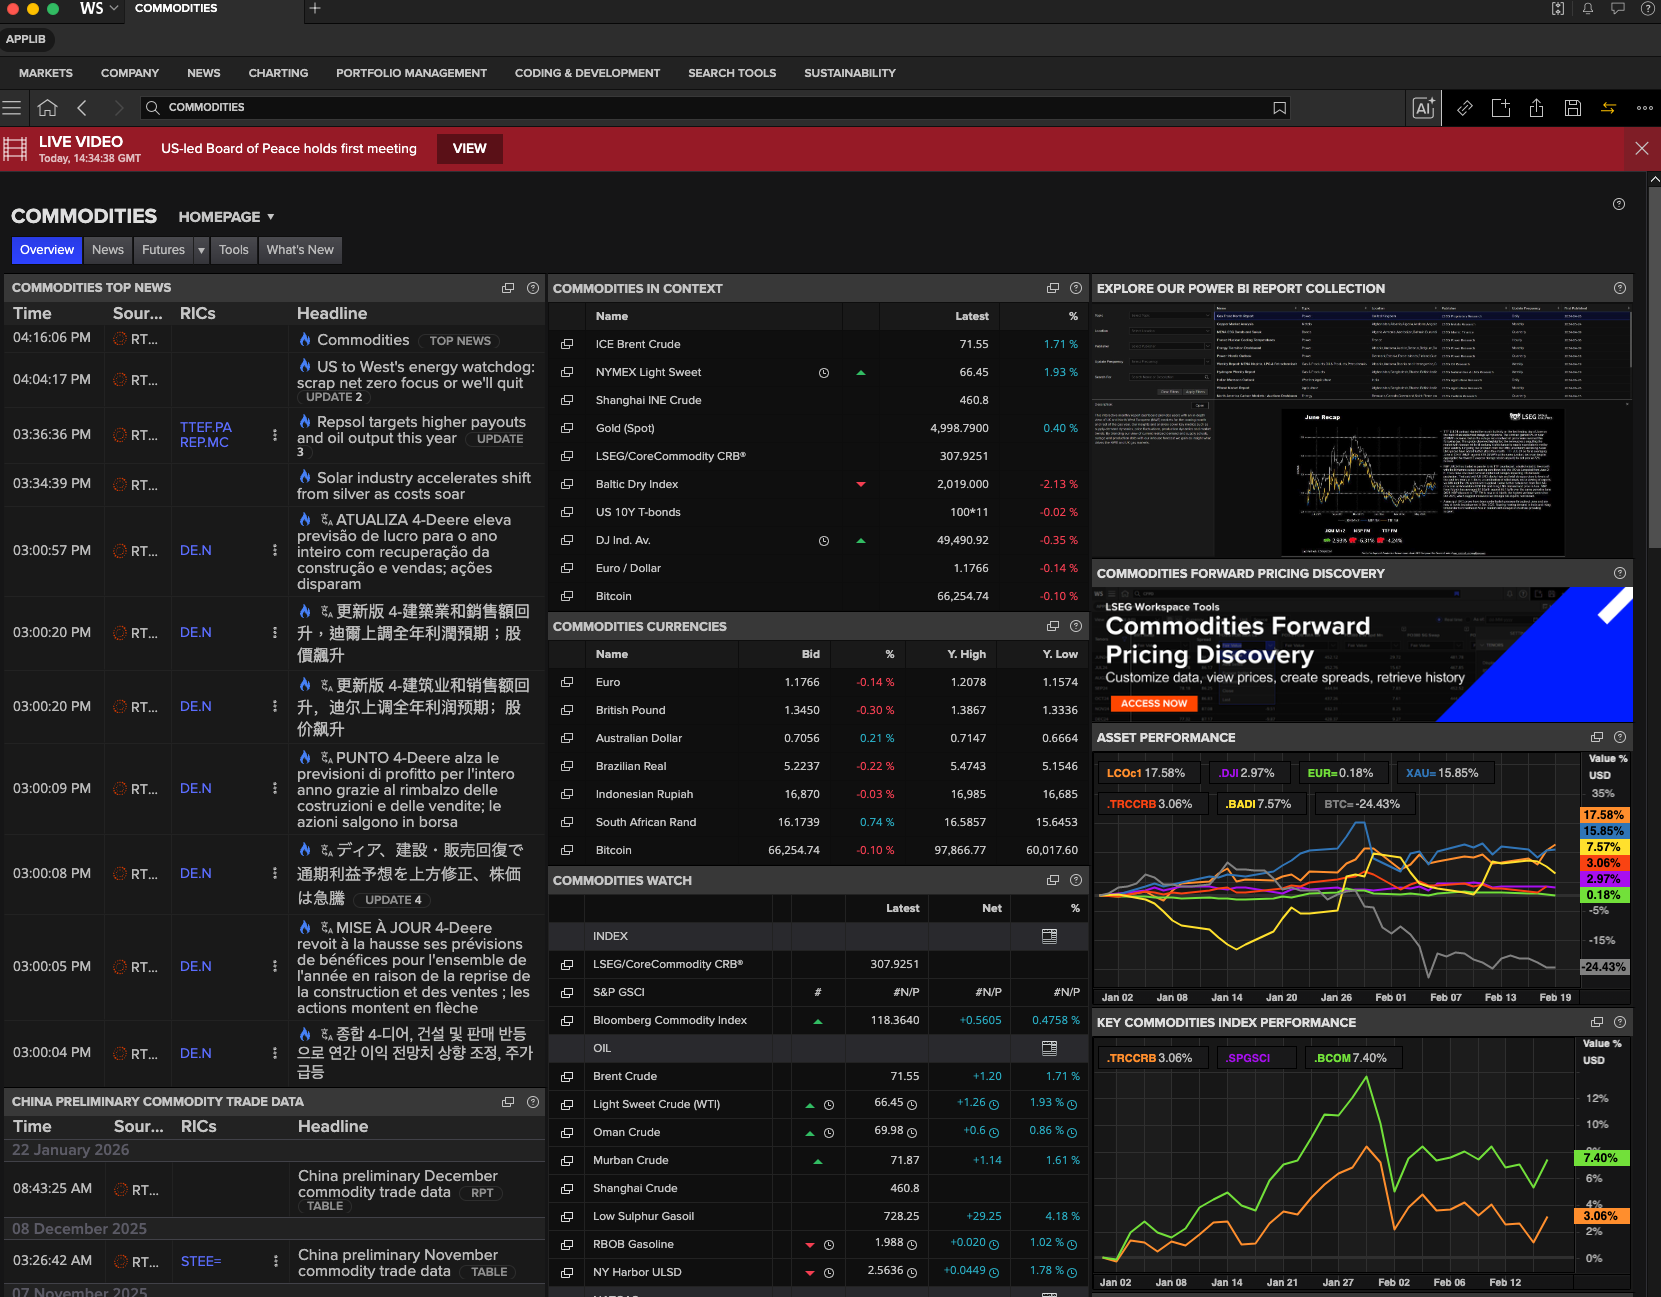Open the PORTFOLIO MANAGEMENT menu
The width and height of the screenshot is (1661, 1297).
click(x=411, y=73)
